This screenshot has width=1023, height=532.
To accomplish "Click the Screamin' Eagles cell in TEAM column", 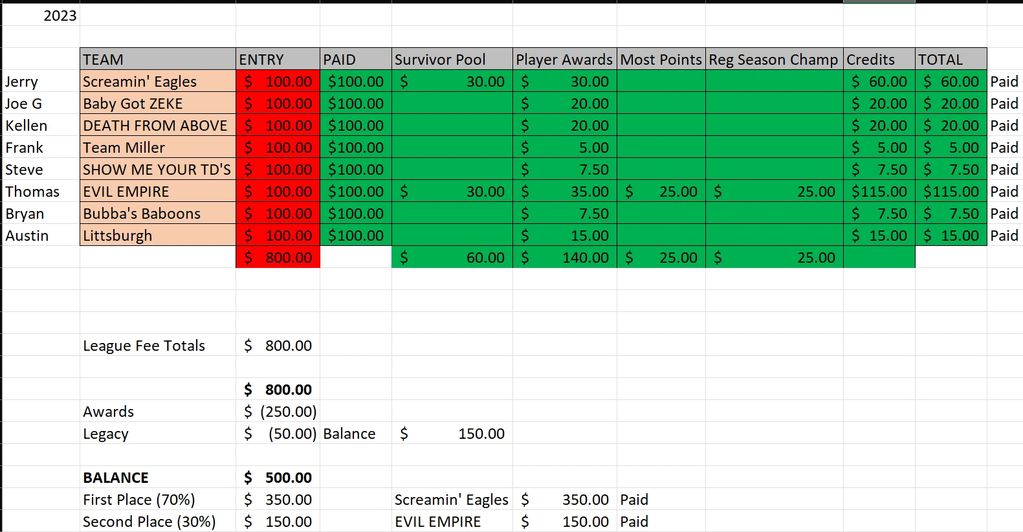I will click(158, 82).
